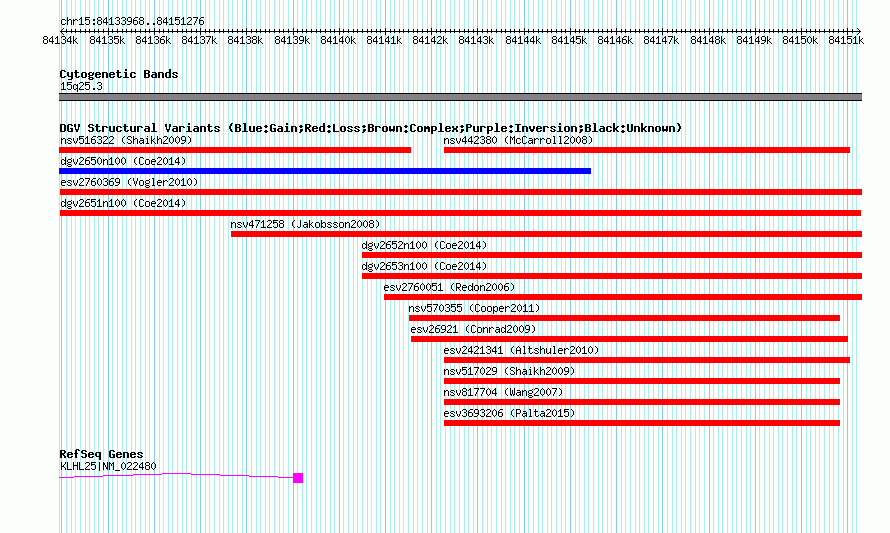Click the 84141k ruler position

tap(384, 40)
